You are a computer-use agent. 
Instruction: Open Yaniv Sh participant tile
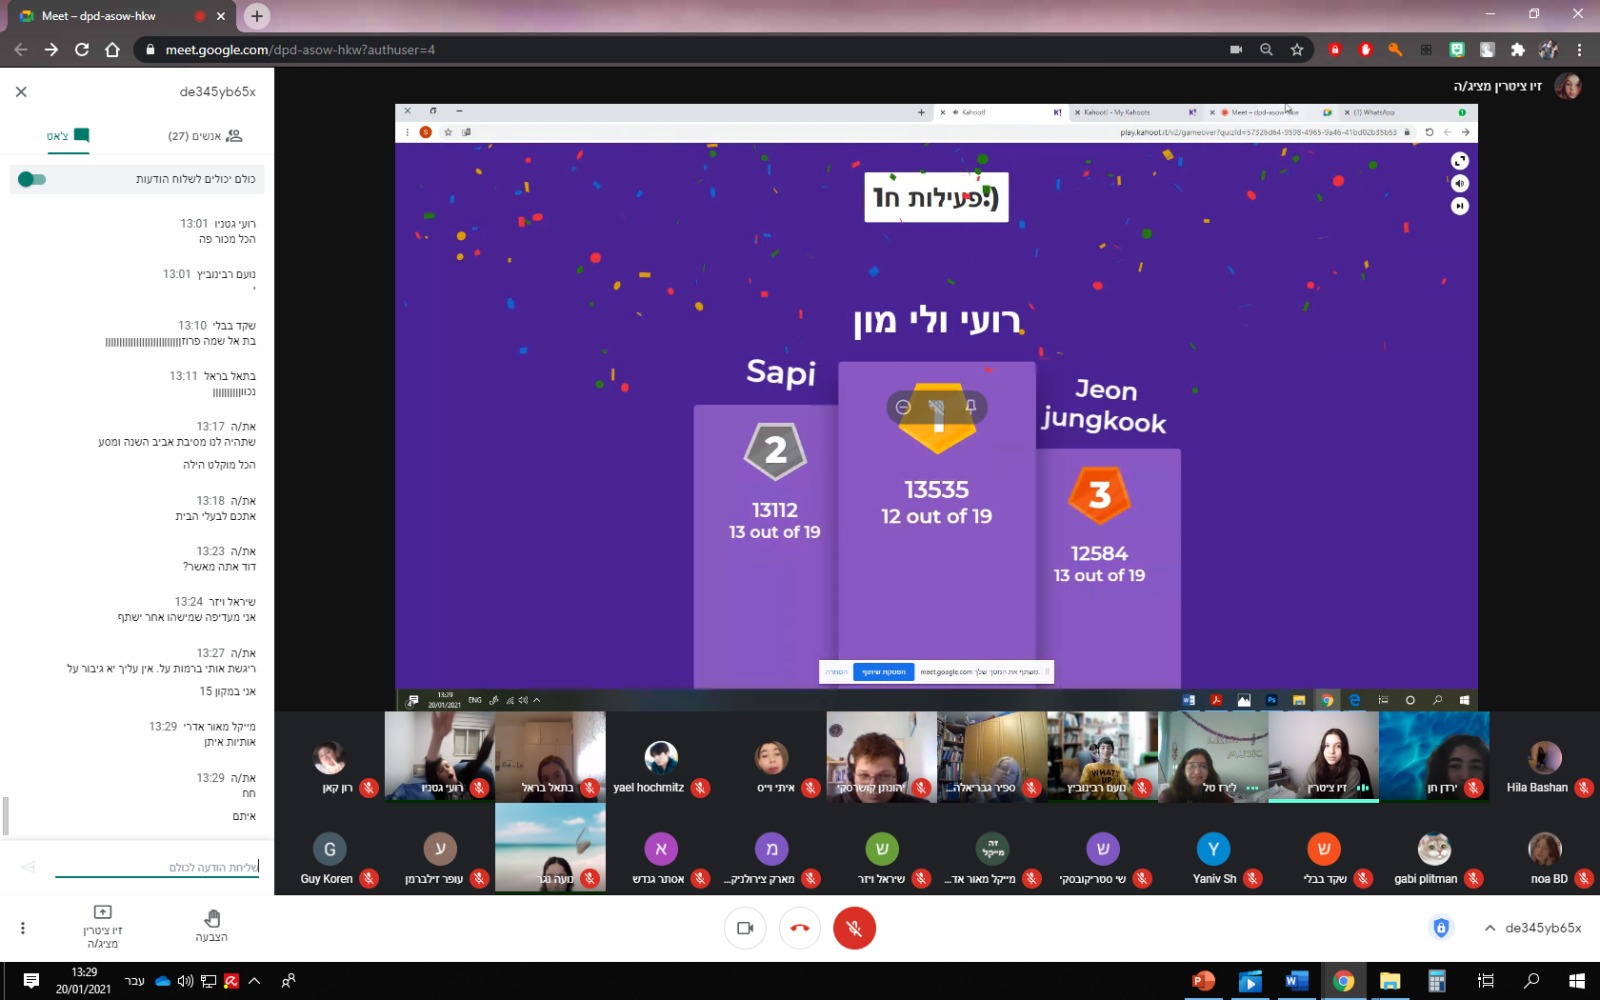(1213, 849)
